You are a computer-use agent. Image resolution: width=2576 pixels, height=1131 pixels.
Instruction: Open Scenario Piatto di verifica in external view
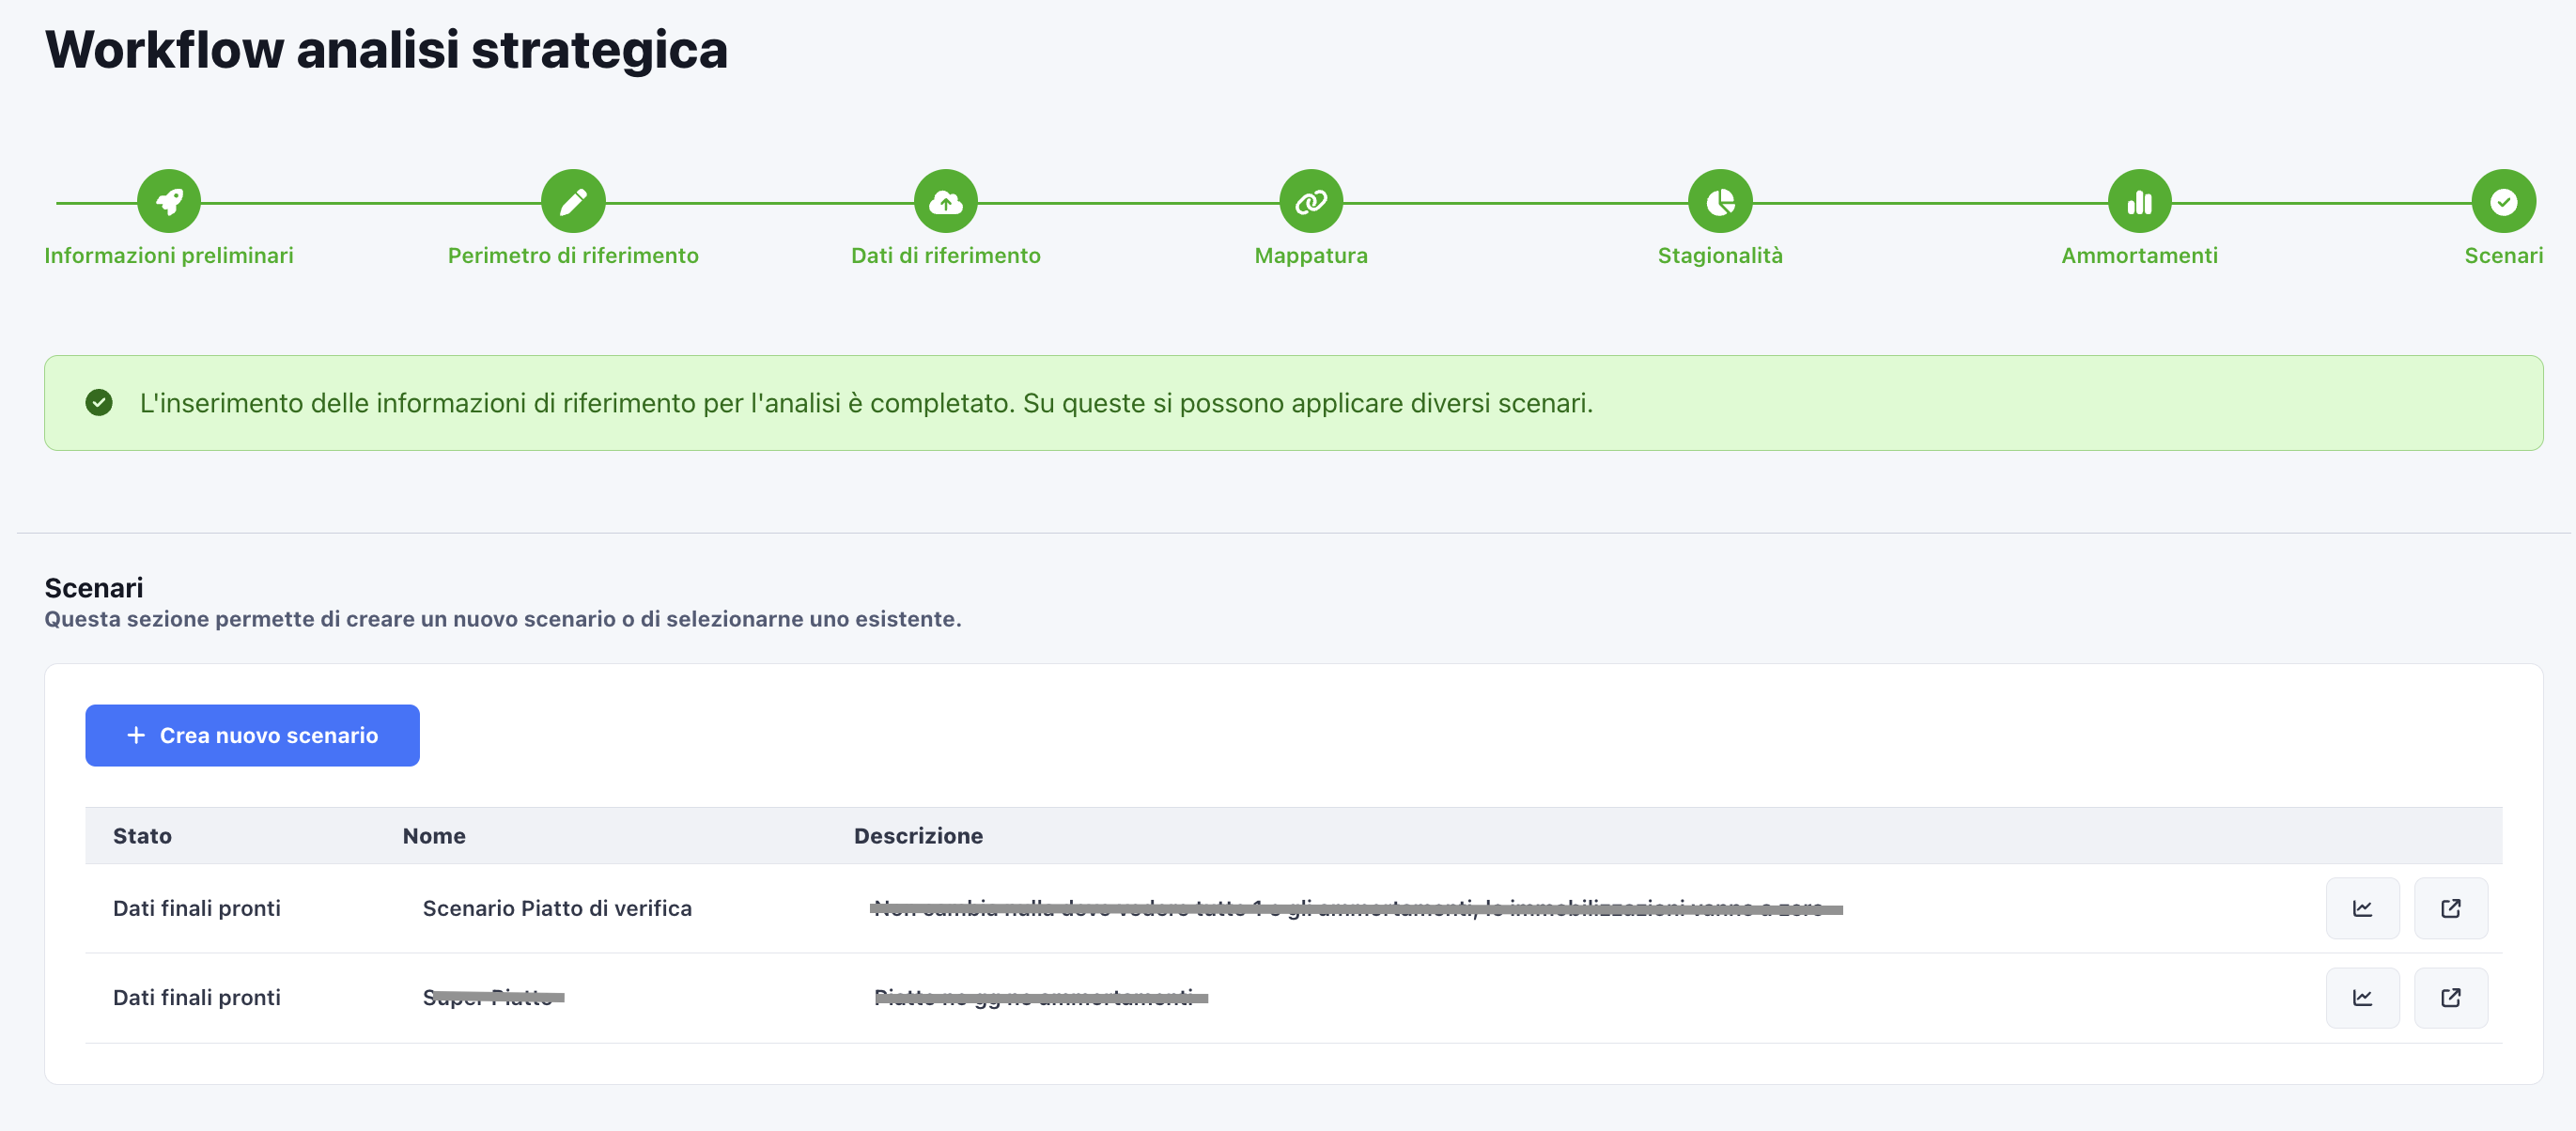pos(2451,908)
